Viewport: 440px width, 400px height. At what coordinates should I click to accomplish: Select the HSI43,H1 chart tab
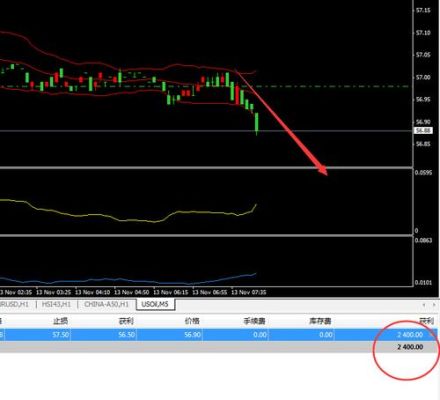[56, 304]
